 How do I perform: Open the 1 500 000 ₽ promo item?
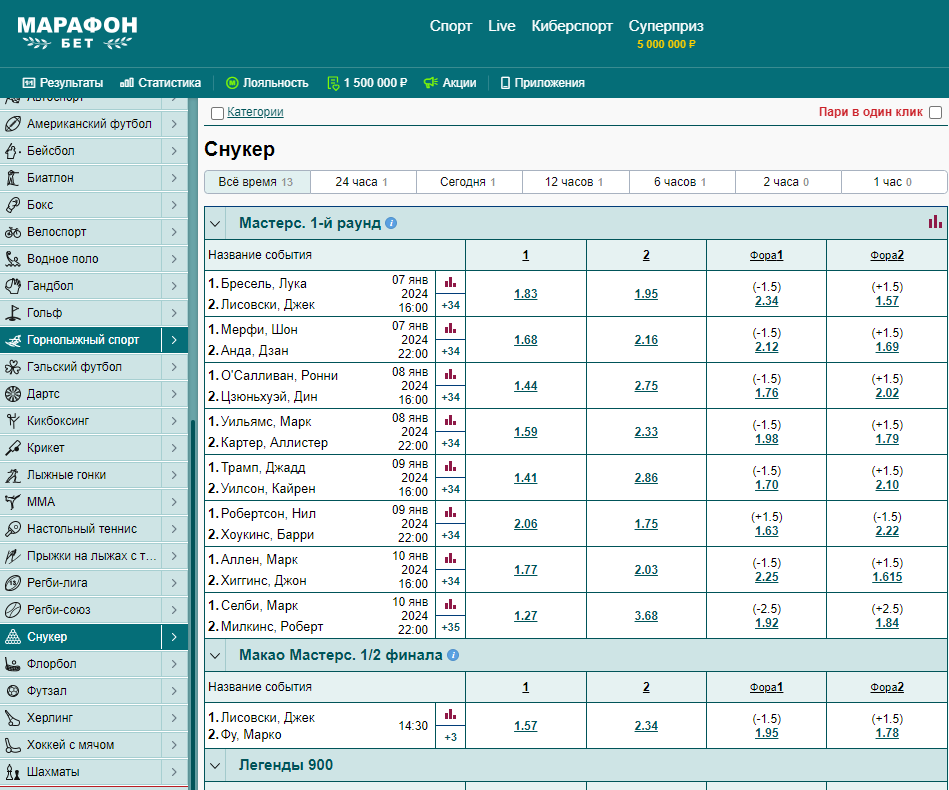point(367,83)
